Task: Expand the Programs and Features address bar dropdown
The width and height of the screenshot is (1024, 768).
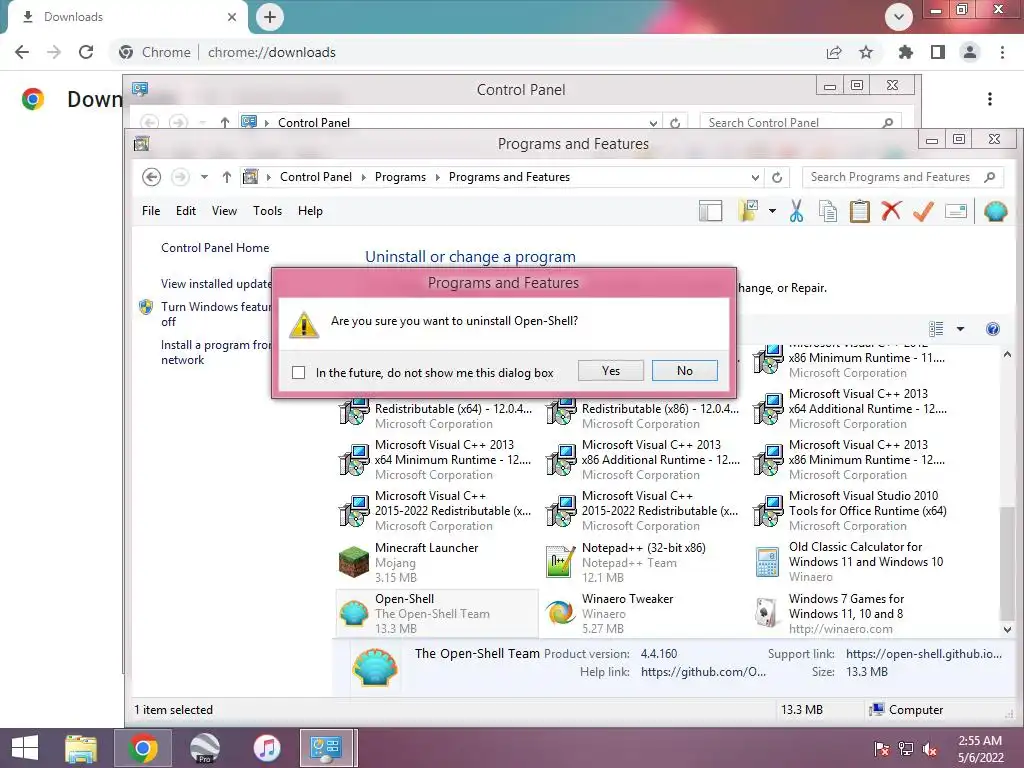Action: [755, 178]
